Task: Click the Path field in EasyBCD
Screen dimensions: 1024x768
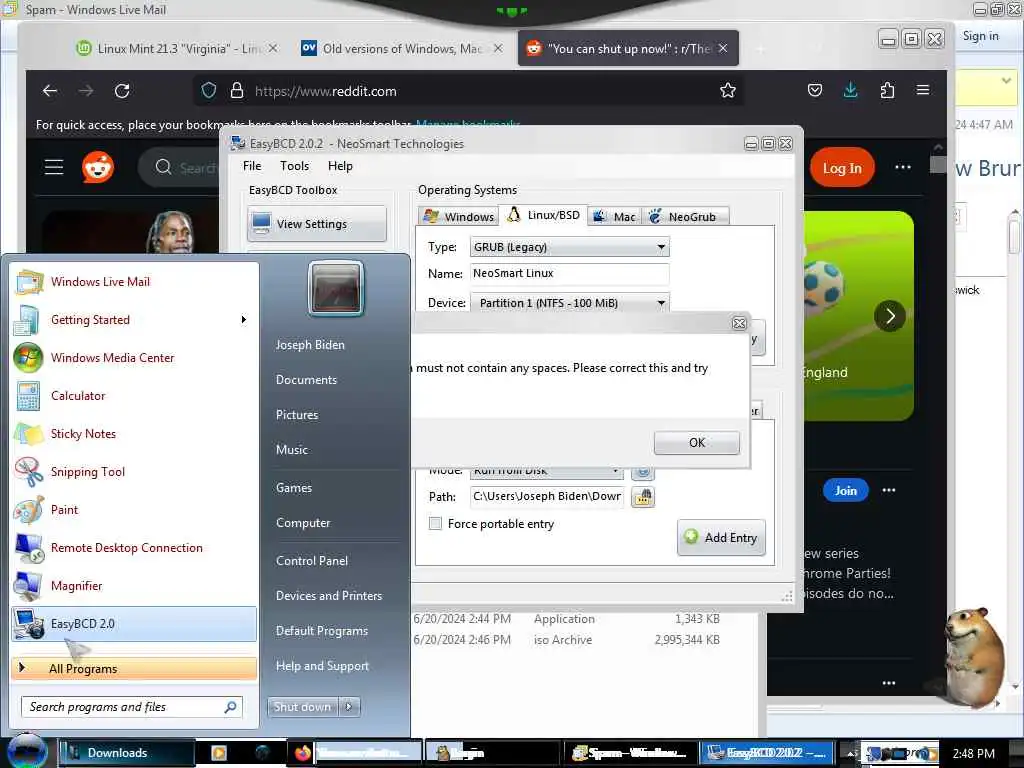Action: [547, 496]
